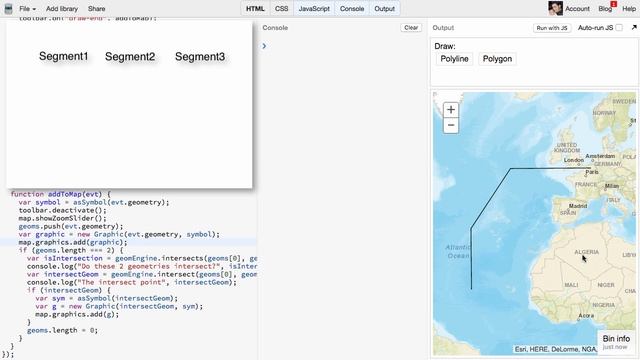Click the ALGERIA label on the map
The width and height of the screenshot is (640, 360).
[x=587, y=252]
